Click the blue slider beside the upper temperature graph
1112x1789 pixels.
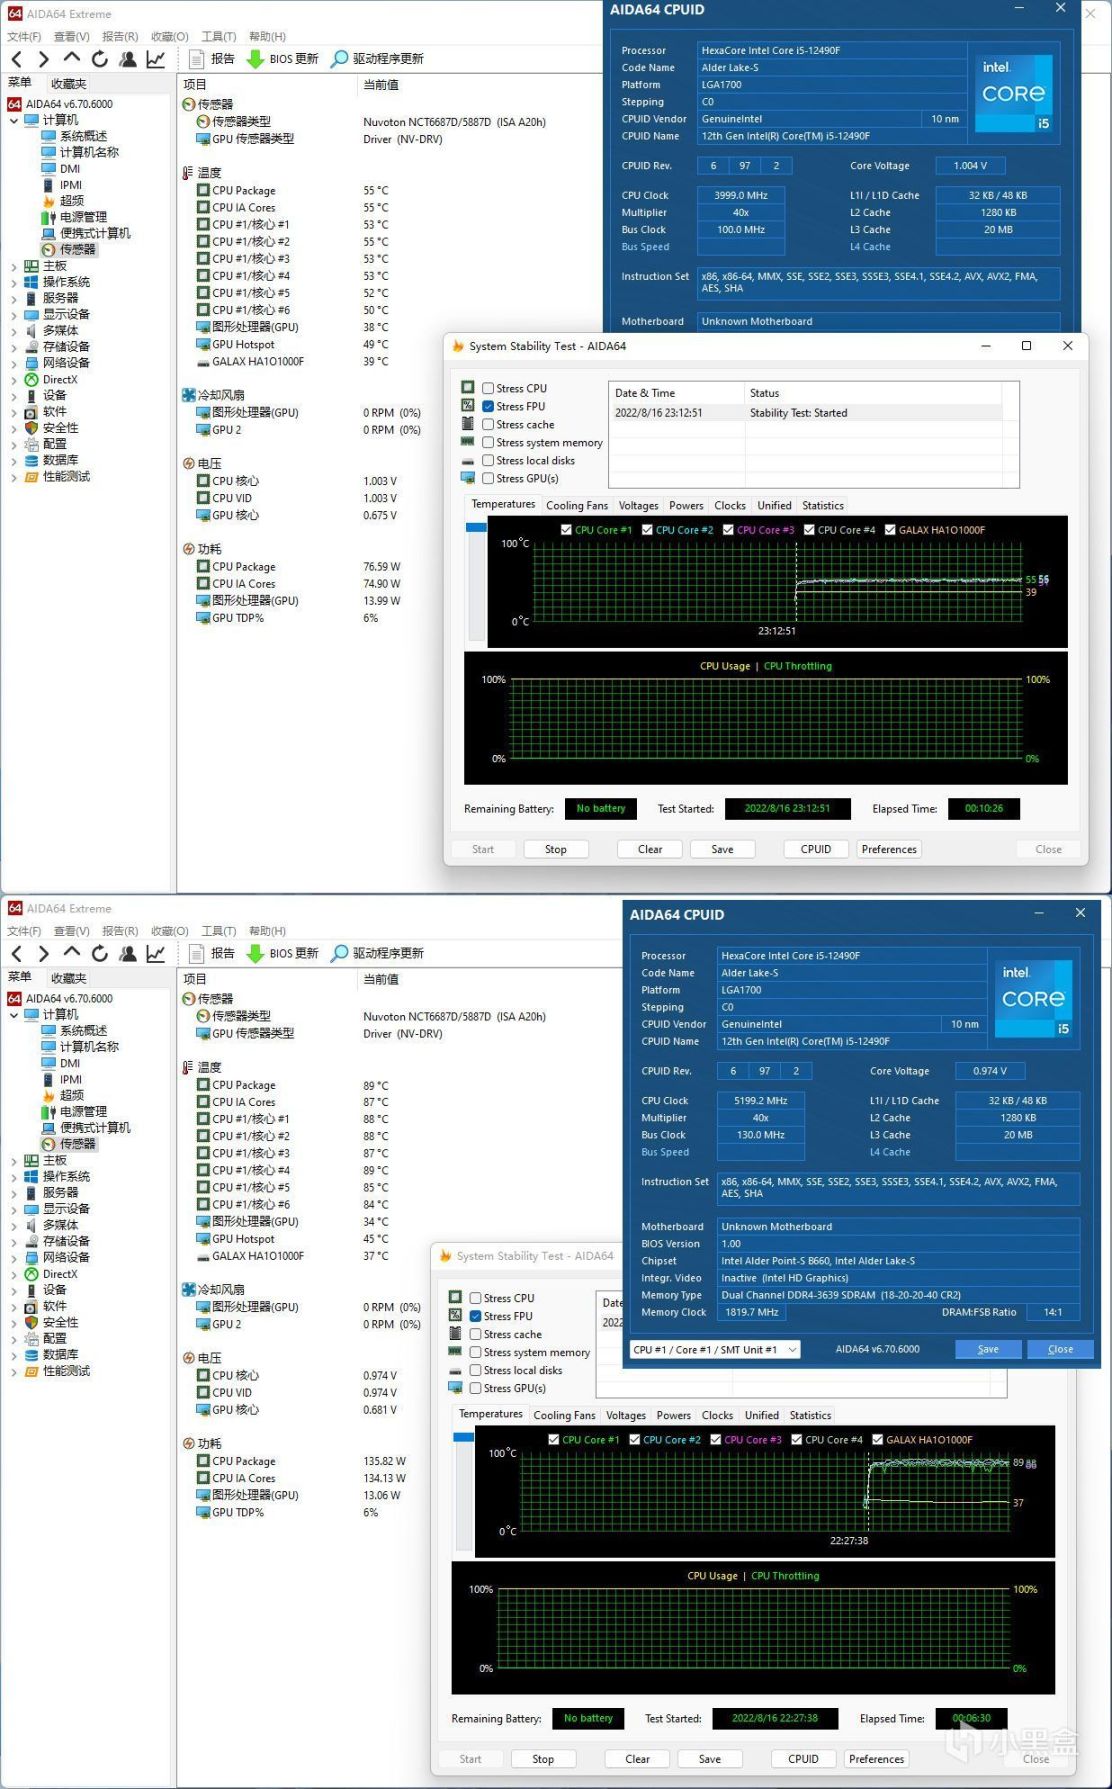[x=476, y=527]
